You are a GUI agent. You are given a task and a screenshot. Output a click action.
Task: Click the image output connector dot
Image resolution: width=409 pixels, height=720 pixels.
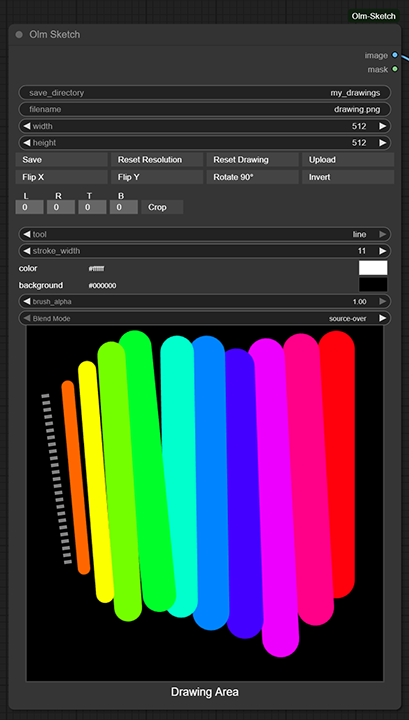[395, 55]
